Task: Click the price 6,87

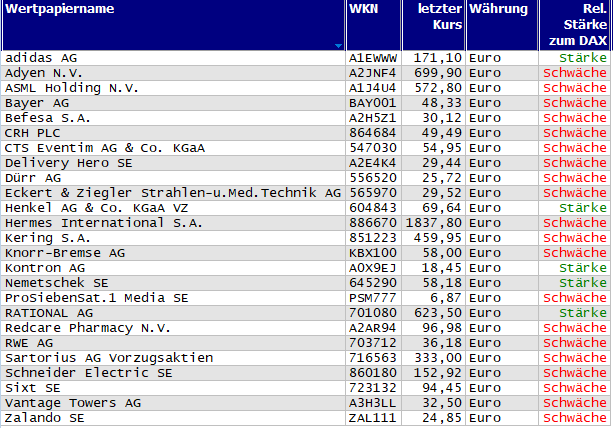Action: click(x=446, y=298)
